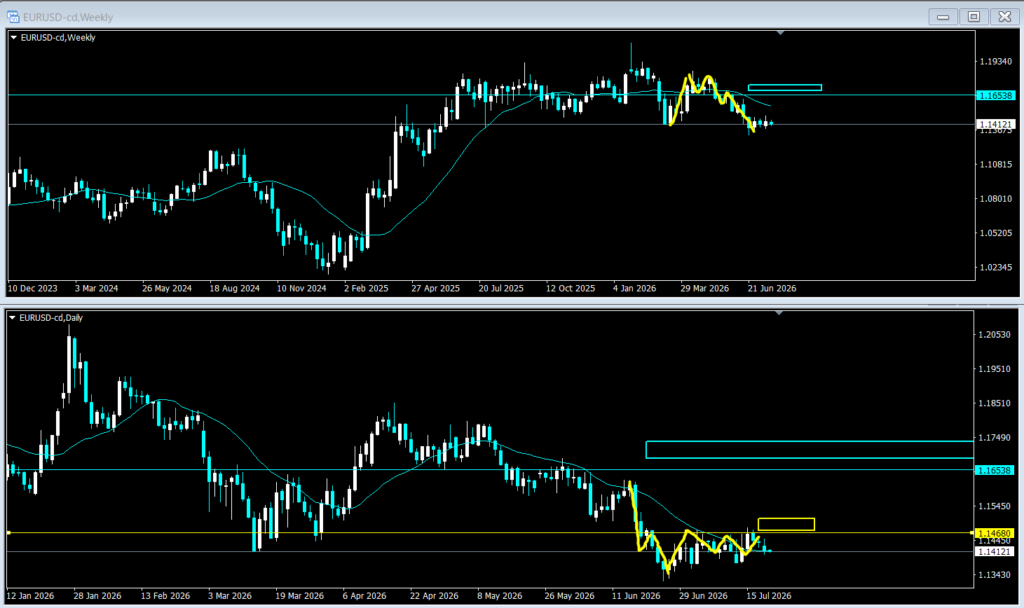Screen dimensions: 1024x608
Task: Click chart shift marker on Weekly chart
Action: coord(780,33)
